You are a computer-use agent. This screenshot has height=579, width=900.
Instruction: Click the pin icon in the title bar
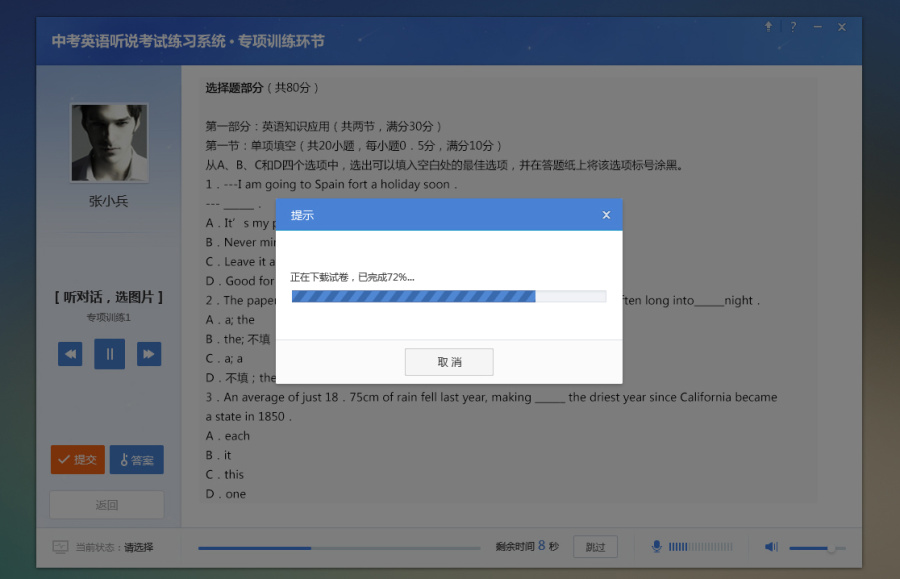point(768,27)
